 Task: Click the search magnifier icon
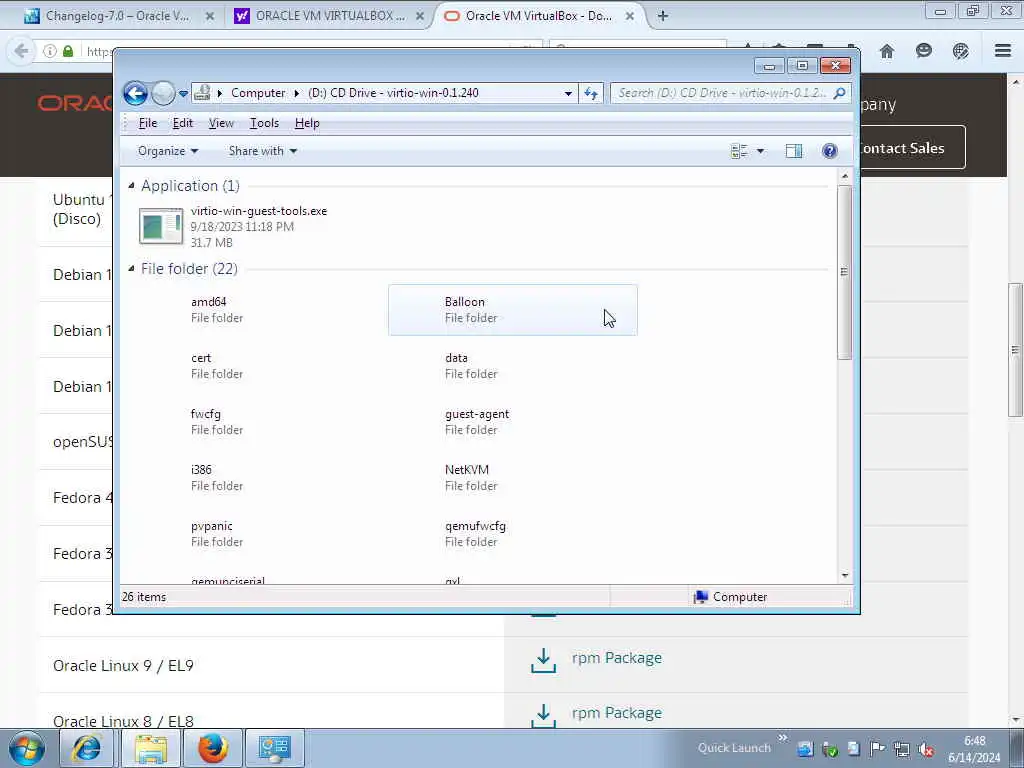[840, 93]
